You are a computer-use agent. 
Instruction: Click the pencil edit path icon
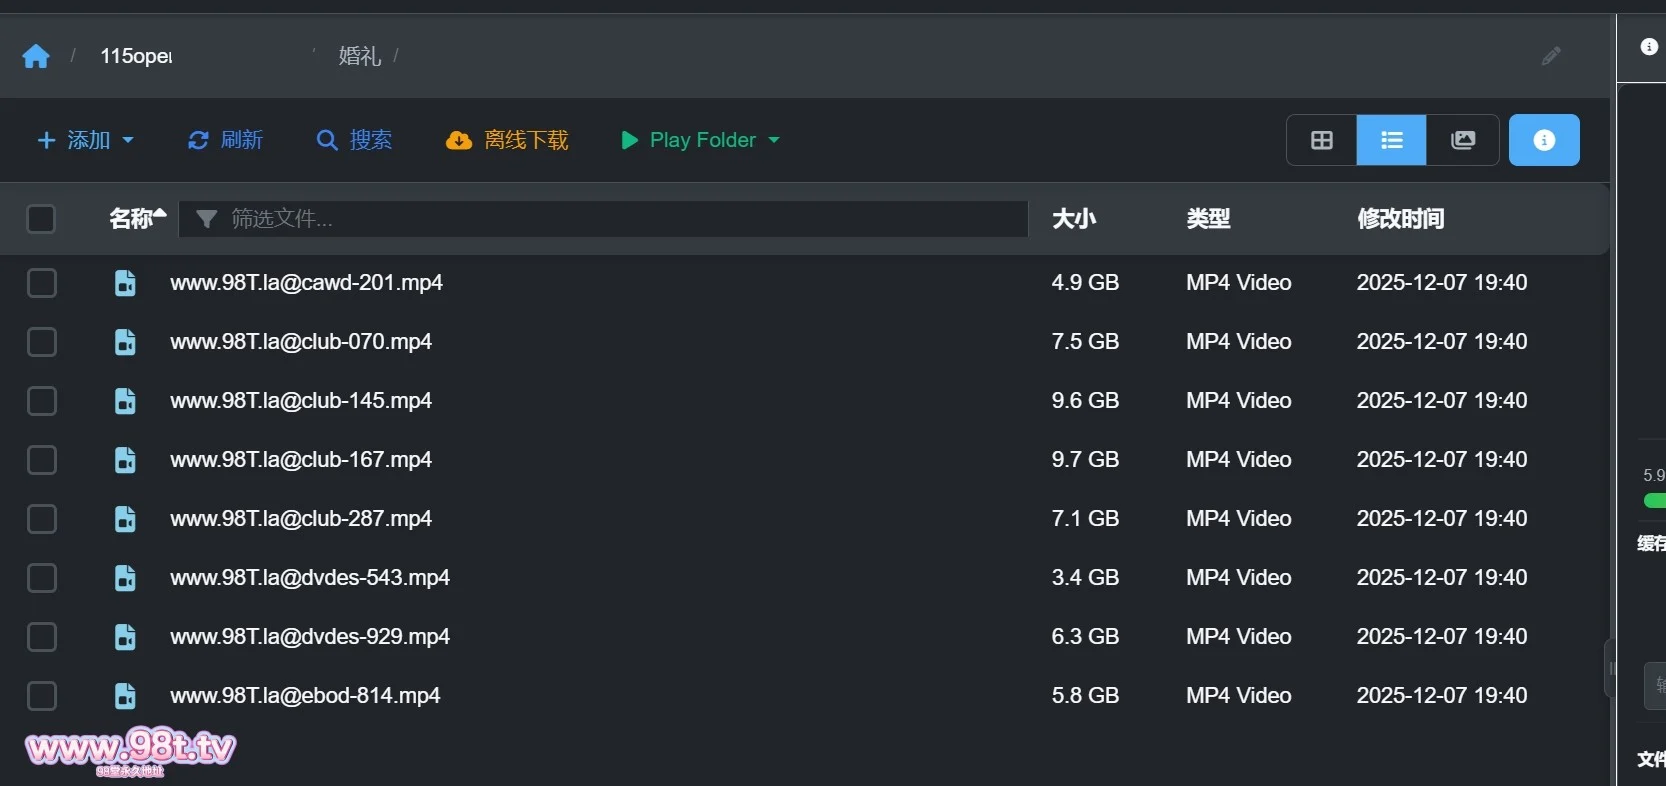(x=1551, y=56)
